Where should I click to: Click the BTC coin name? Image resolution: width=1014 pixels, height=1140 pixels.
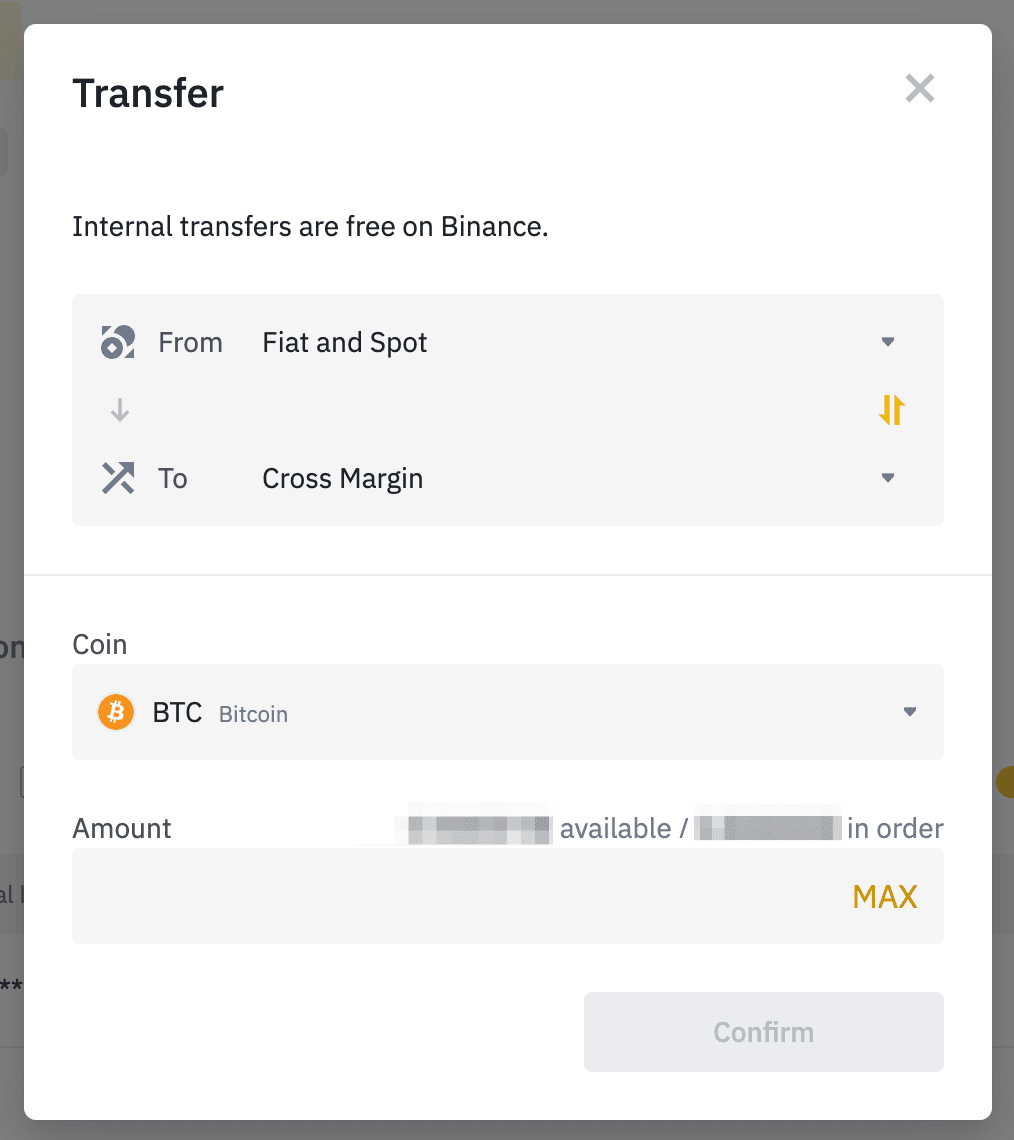(x=177, y=713)
